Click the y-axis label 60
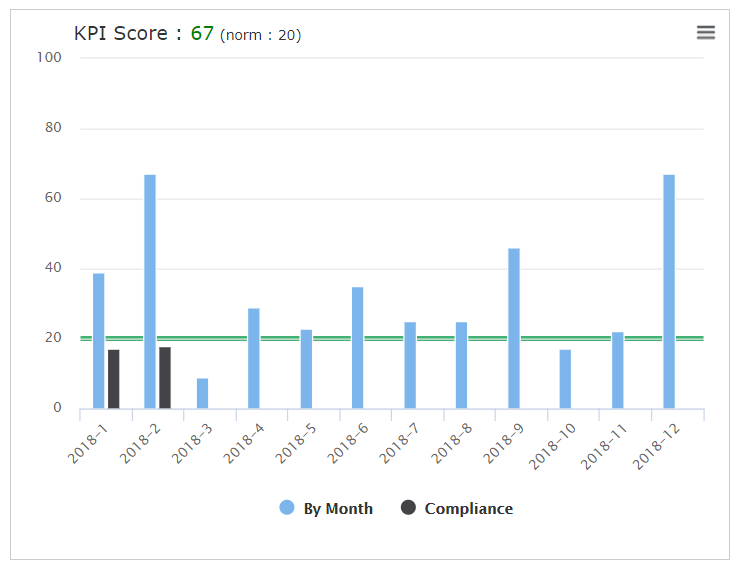744x568 pixels. coord(53,198)
